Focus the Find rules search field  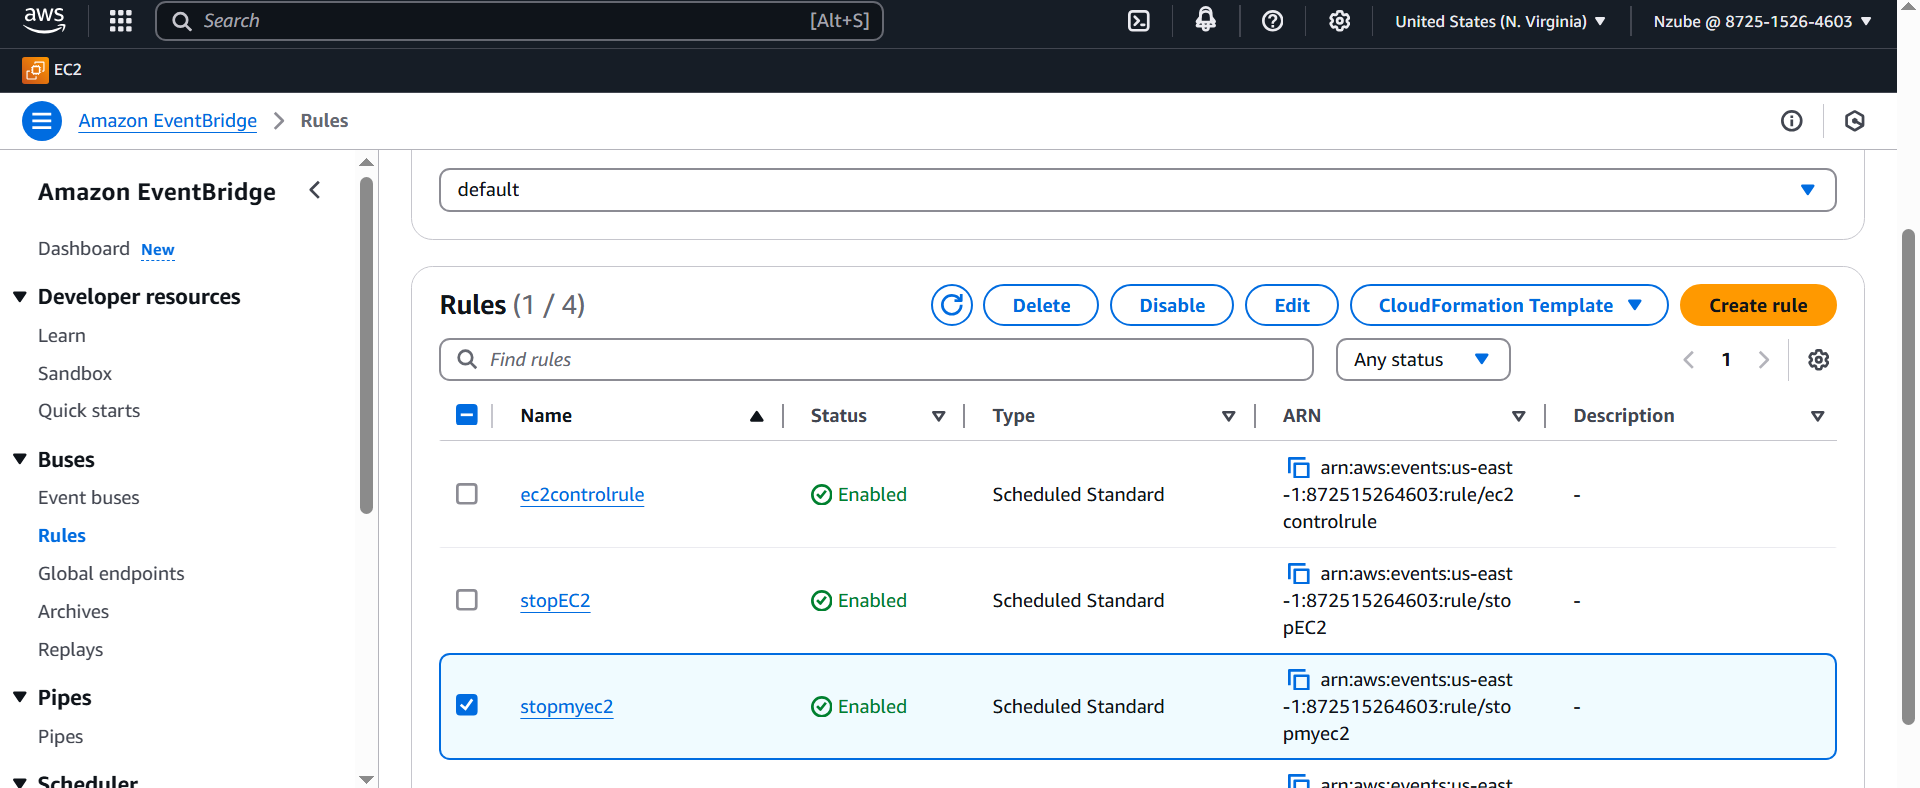[x=876, y=360]
